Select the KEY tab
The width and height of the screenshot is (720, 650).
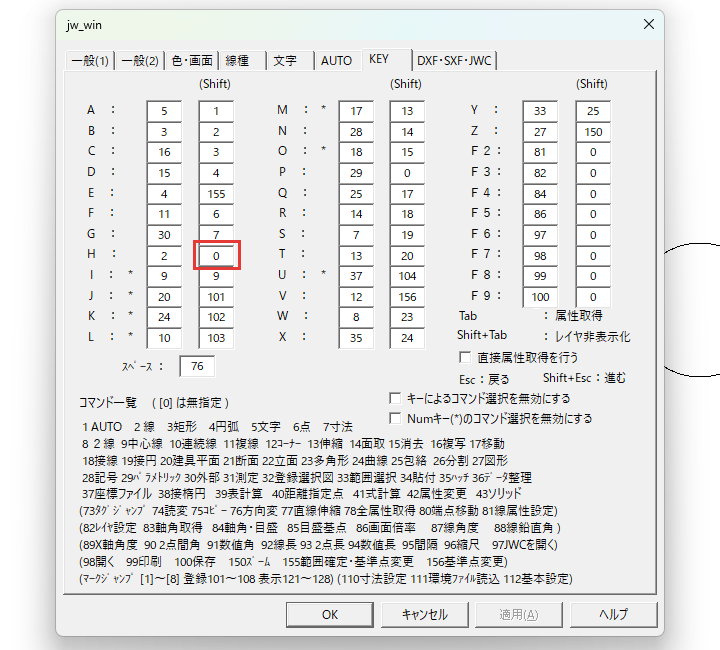pos(387,59)
